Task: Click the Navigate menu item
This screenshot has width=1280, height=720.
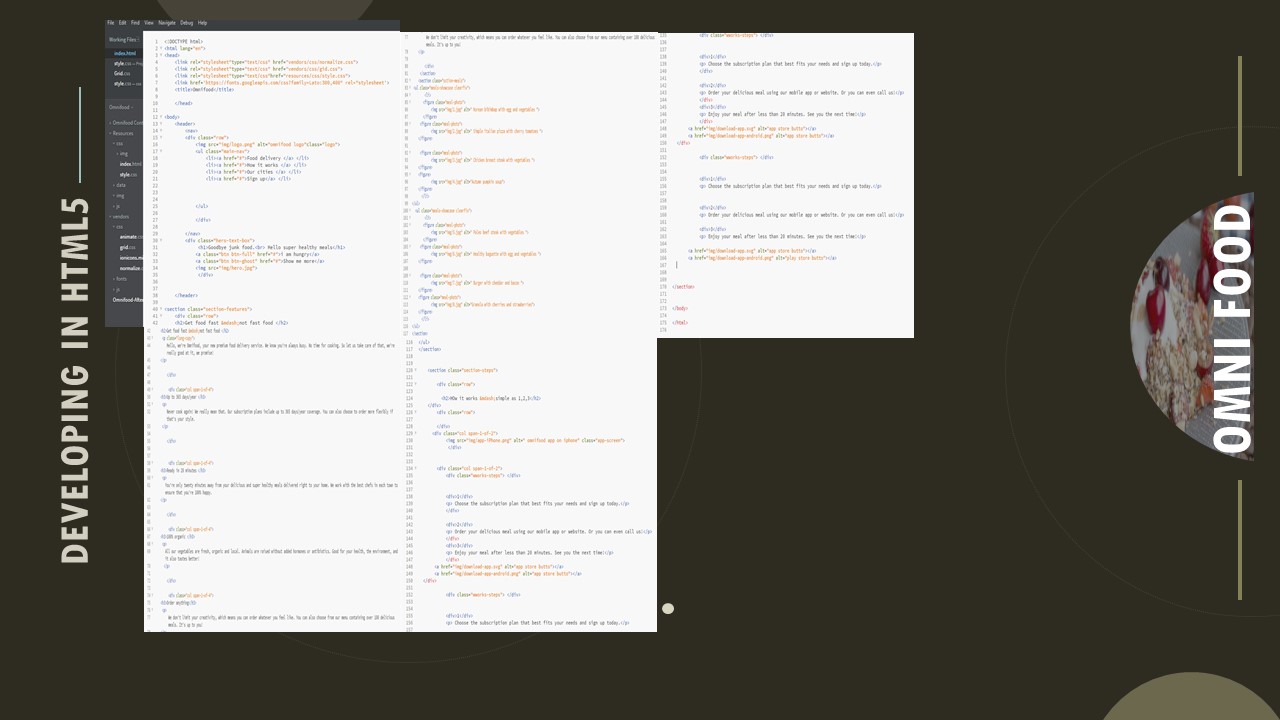Action: [x=166, y=22]
